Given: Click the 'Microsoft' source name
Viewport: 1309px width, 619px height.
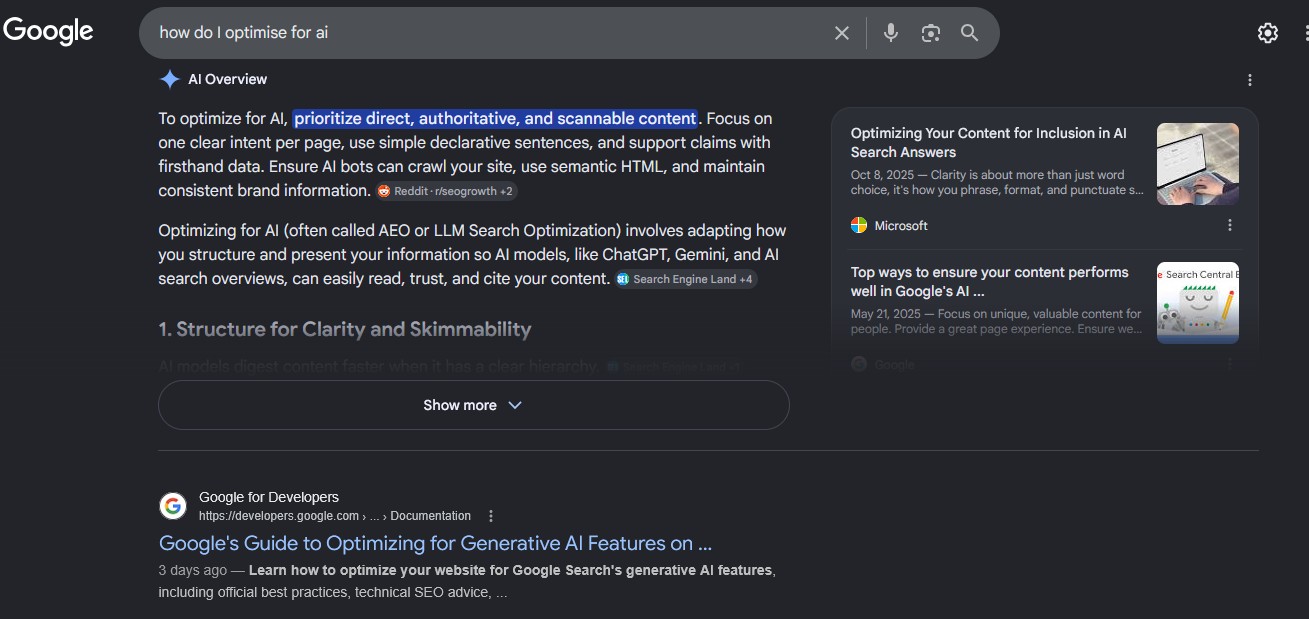Looking at the screenshot, I should (x=901, y=225).
